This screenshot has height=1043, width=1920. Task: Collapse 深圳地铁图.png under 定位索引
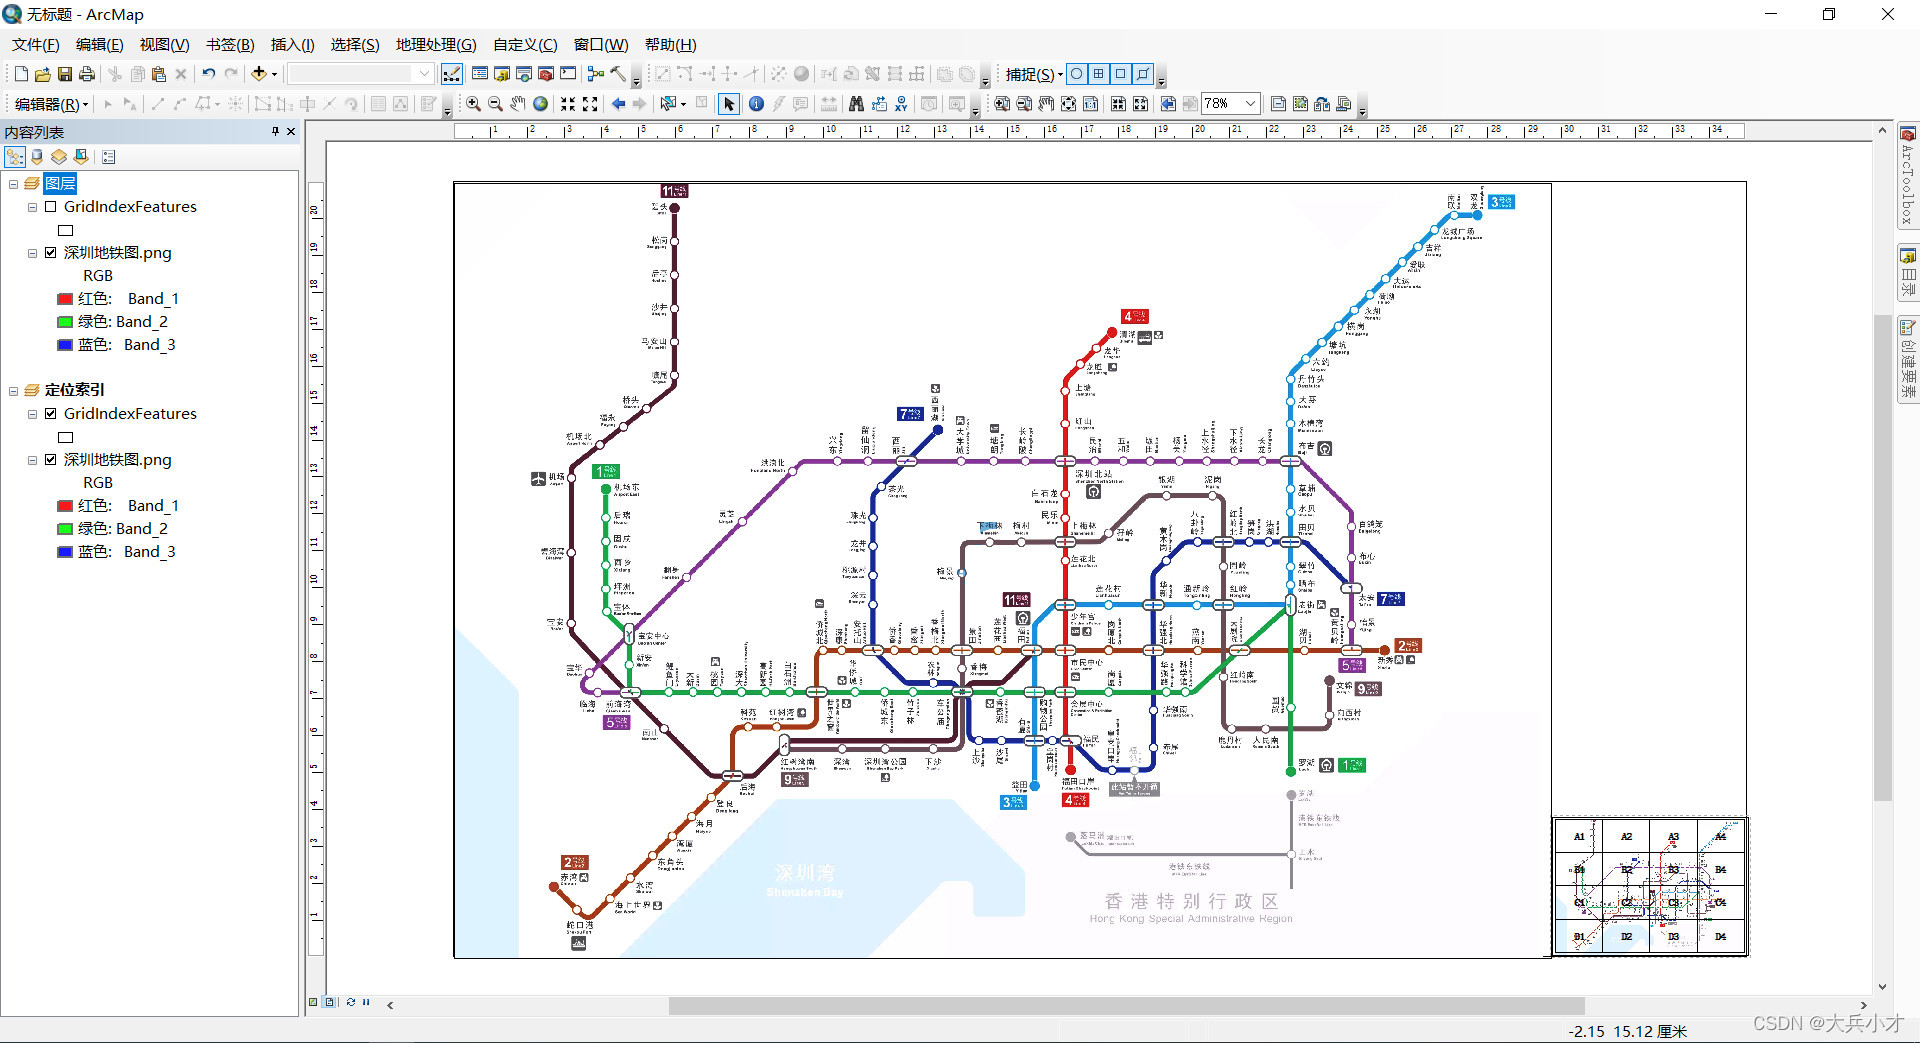[x=32, y=460]
